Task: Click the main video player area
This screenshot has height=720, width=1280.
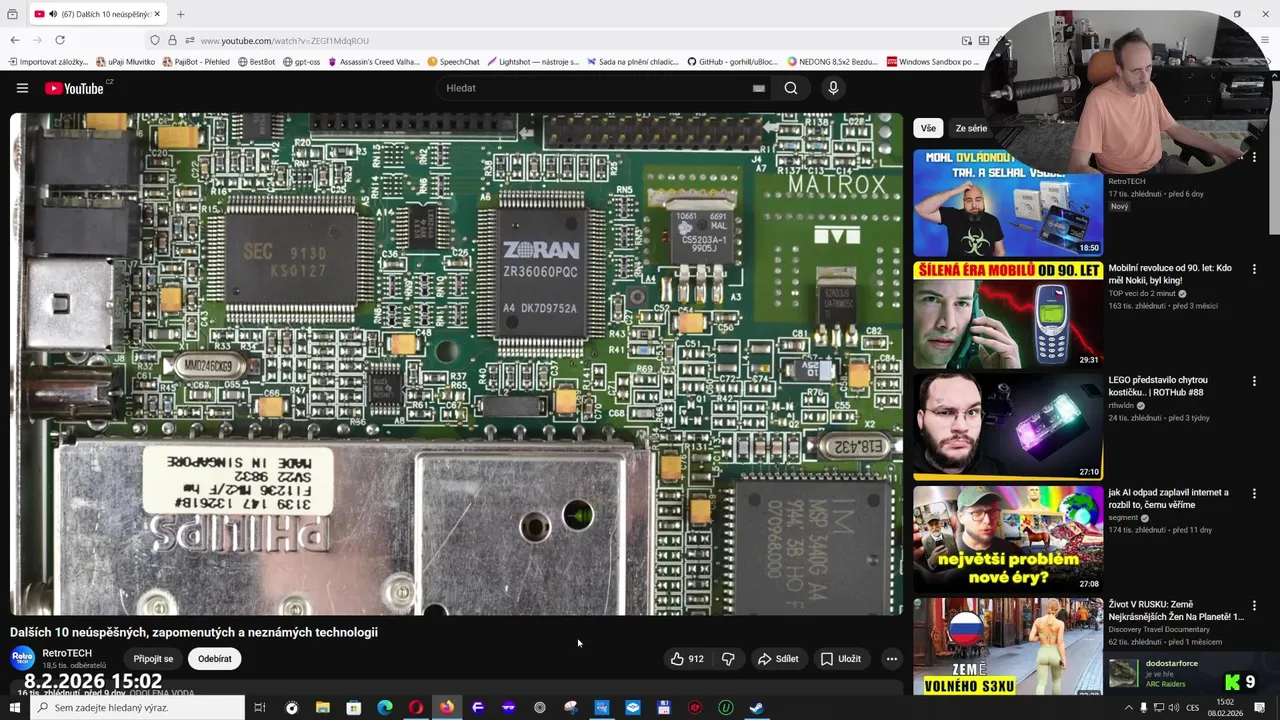Action: click(x=456, y=364)
